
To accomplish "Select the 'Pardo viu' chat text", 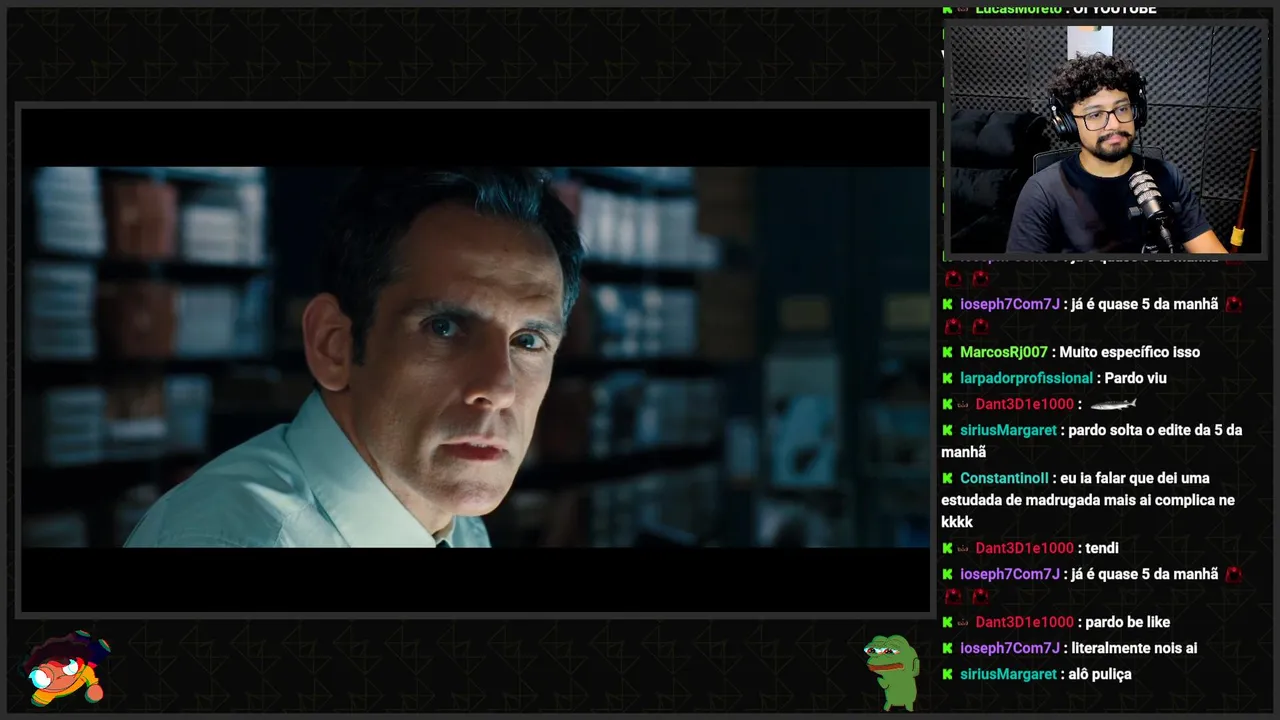I will click(1136, 378).
